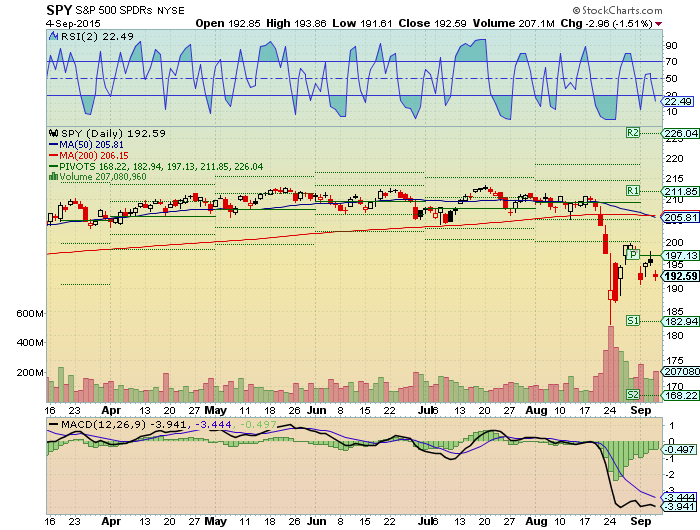Click the P pivot label

click(x=633, y=255)
